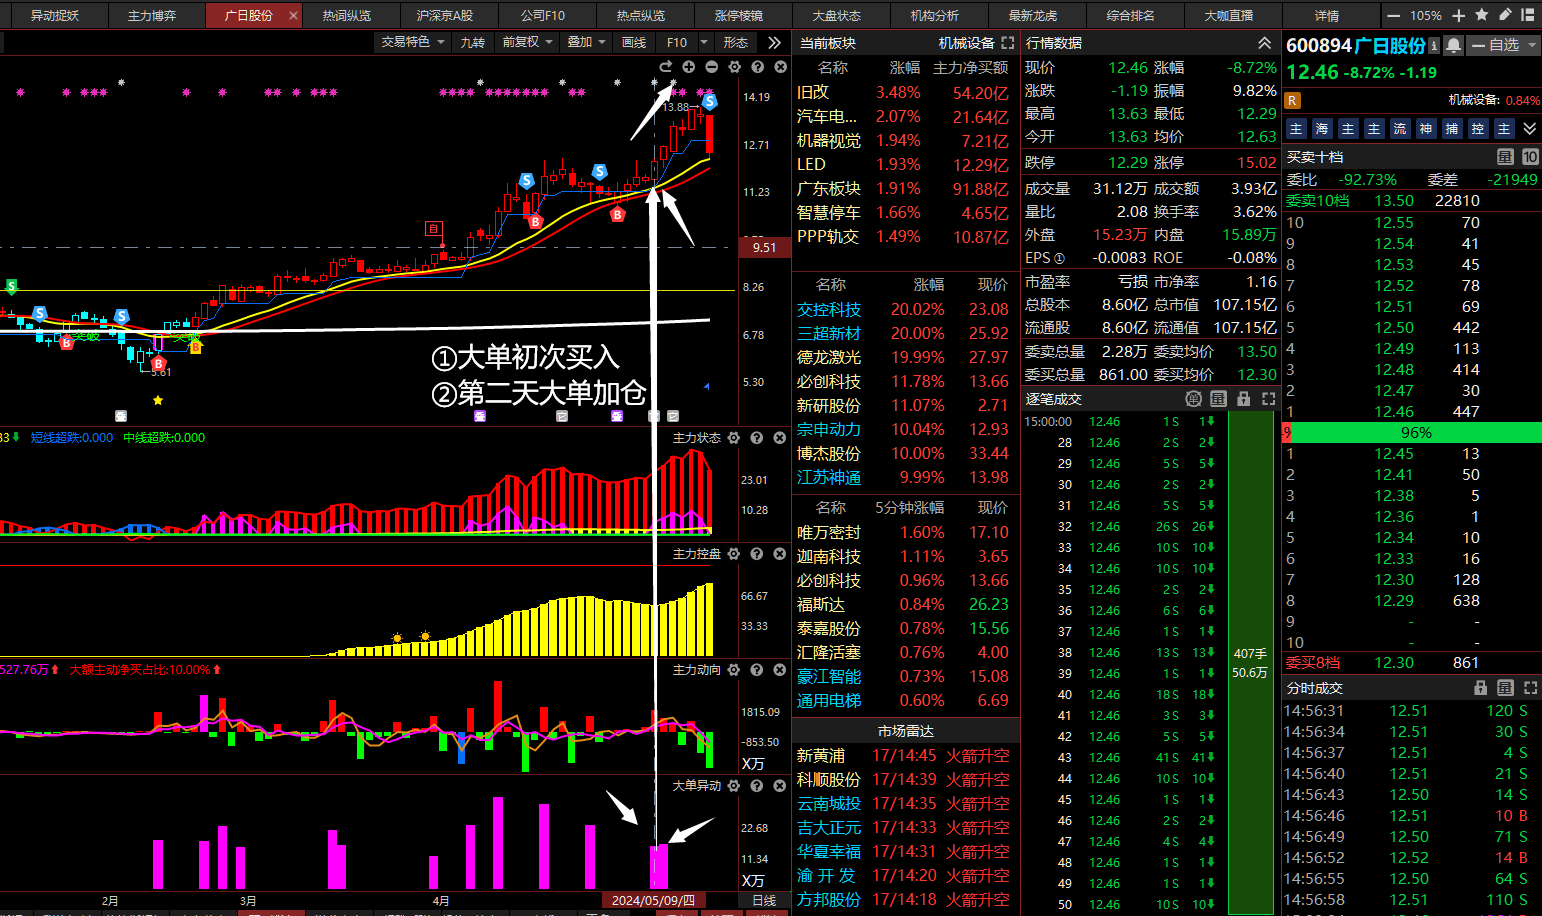The width and height of the screenshot is (1542, 916).
Task: Click the green 96% buy/sell ratio bar
Action: [x=1416, y=433]
